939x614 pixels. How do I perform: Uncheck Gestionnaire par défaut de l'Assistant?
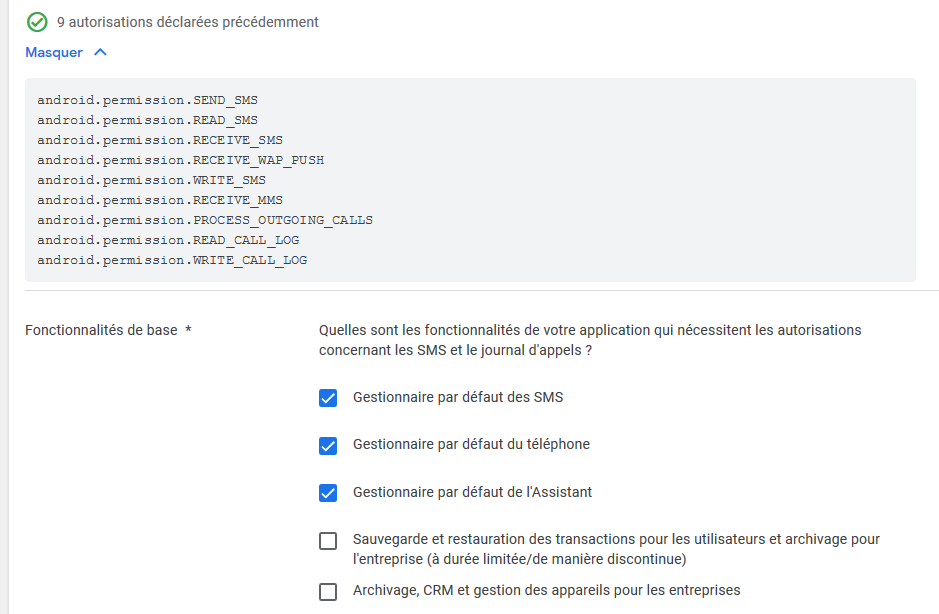coord(328,493)
